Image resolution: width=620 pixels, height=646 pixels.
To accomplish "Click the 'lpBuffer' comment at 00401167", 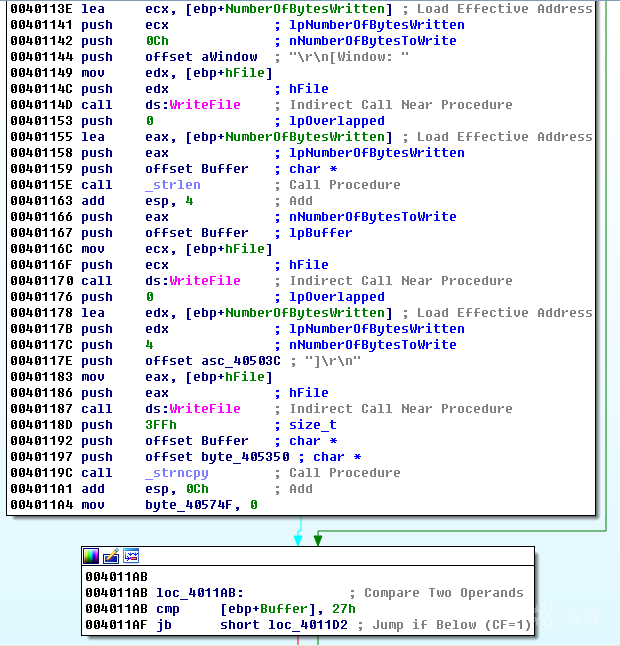I will [321, 233].
